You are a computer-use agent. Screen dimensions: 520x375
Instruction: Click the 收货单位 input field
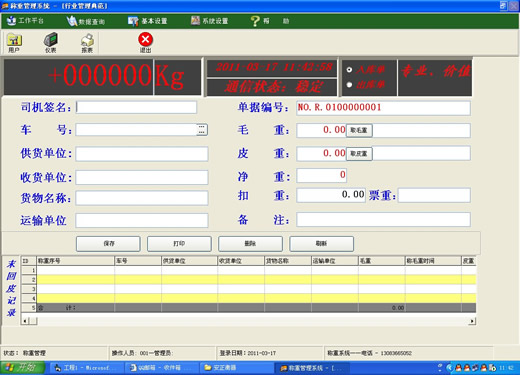[x=142, y=177]
